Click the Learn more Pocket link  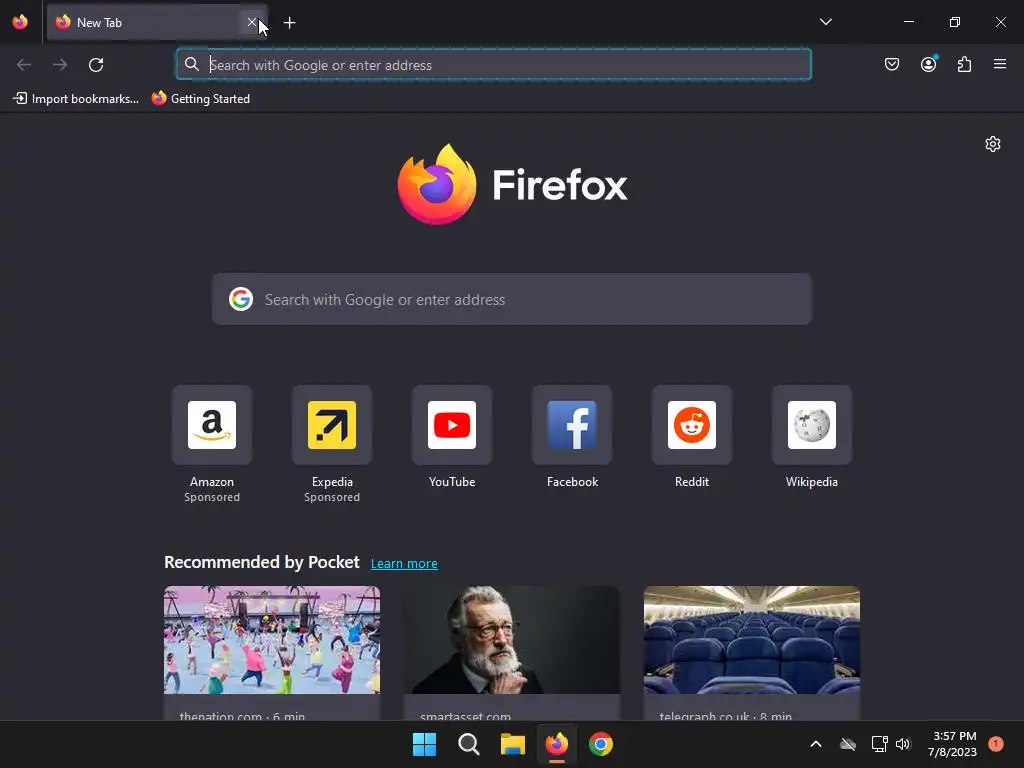[x=404, y=564]
